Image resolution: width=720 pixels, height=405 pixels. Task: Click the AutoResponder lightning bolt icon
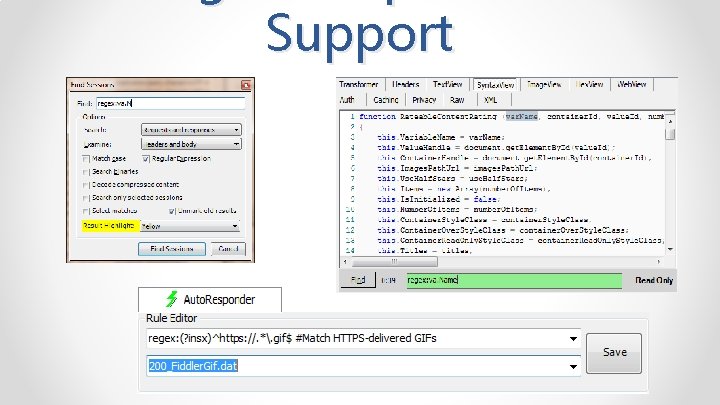172,299
